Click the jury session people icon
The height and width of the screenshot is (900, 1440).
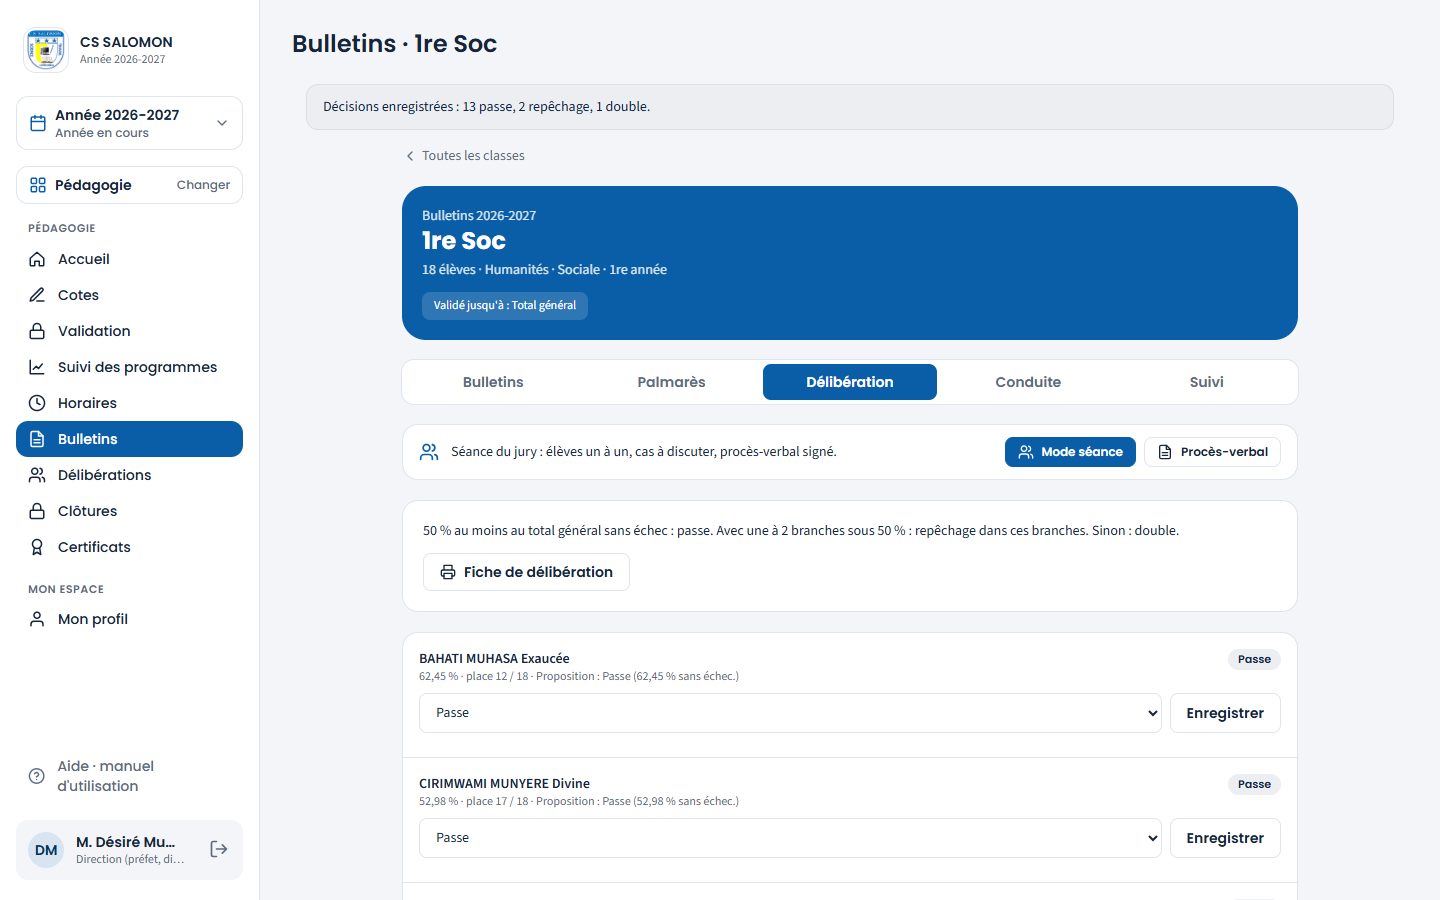[429, 452]
